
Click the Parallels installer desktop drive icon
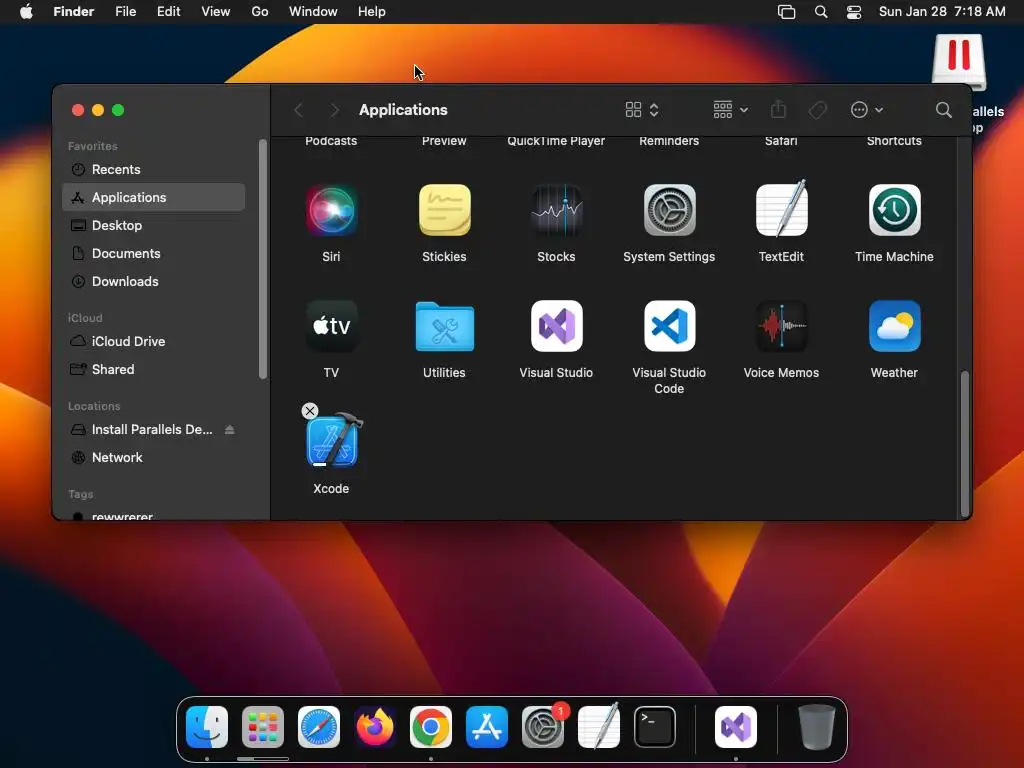(x=958, y=62)
